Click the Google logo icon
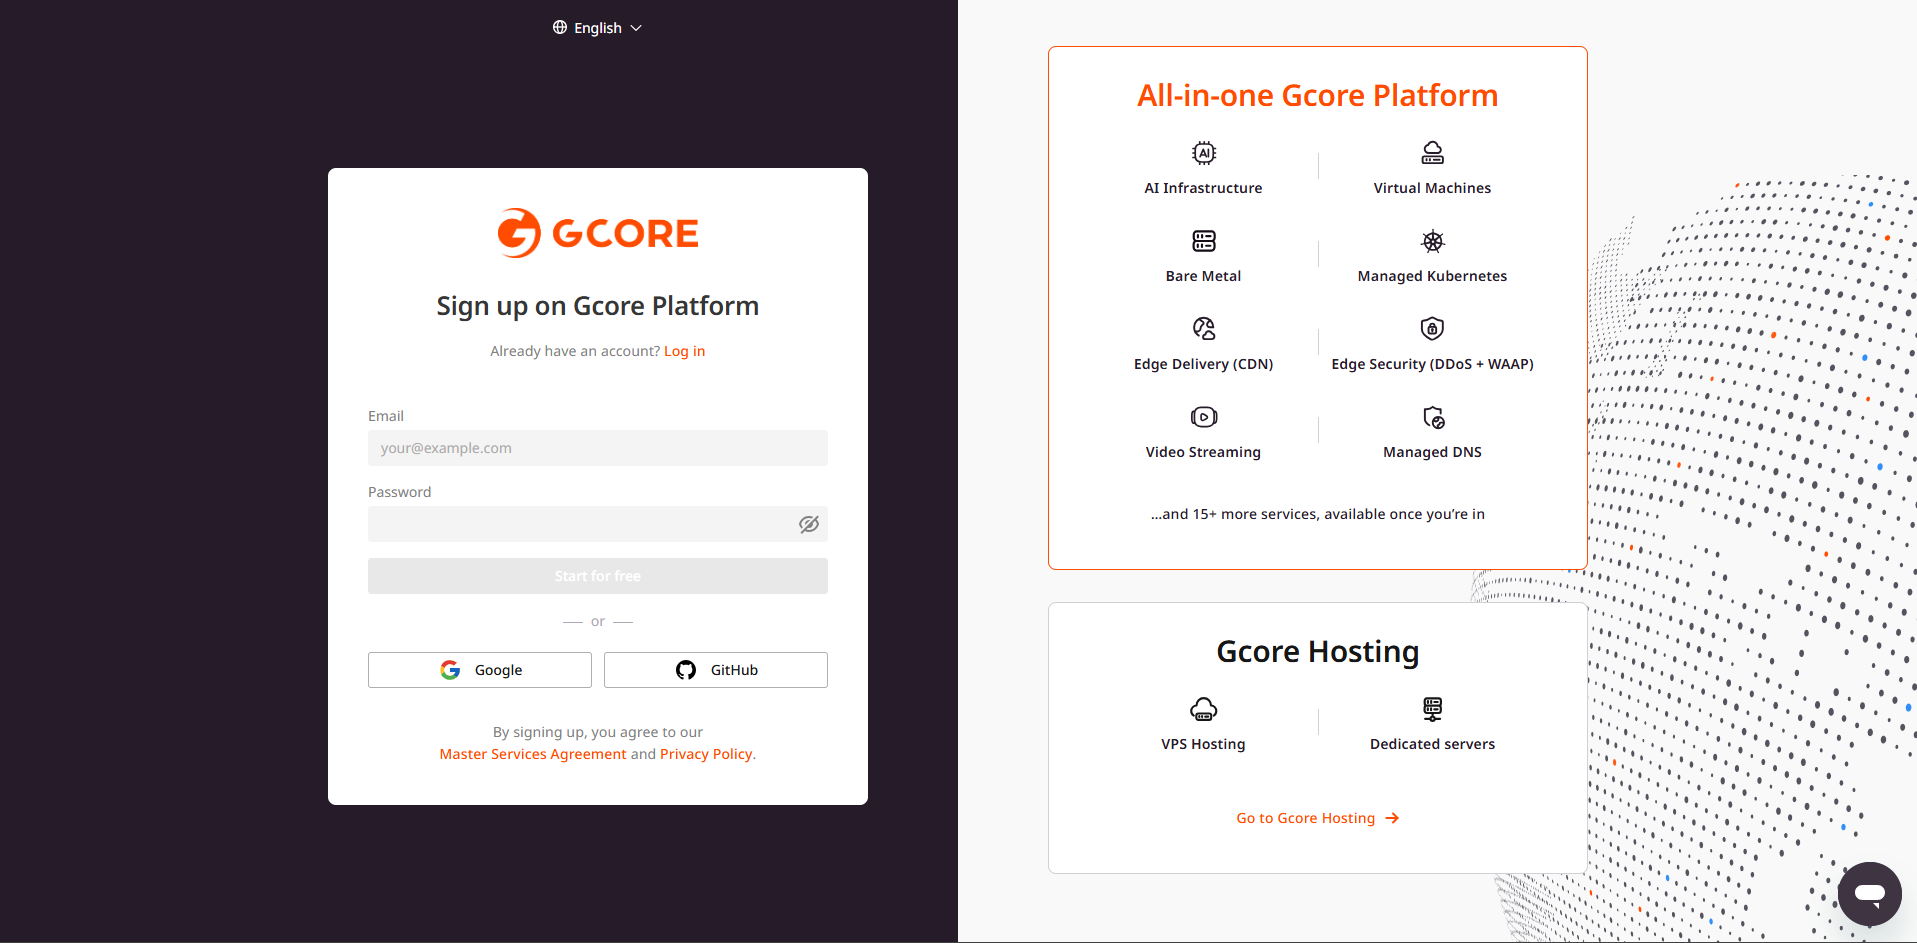Screen dimensions: 1917x943 pyautogui.click(x=450, y=670)
